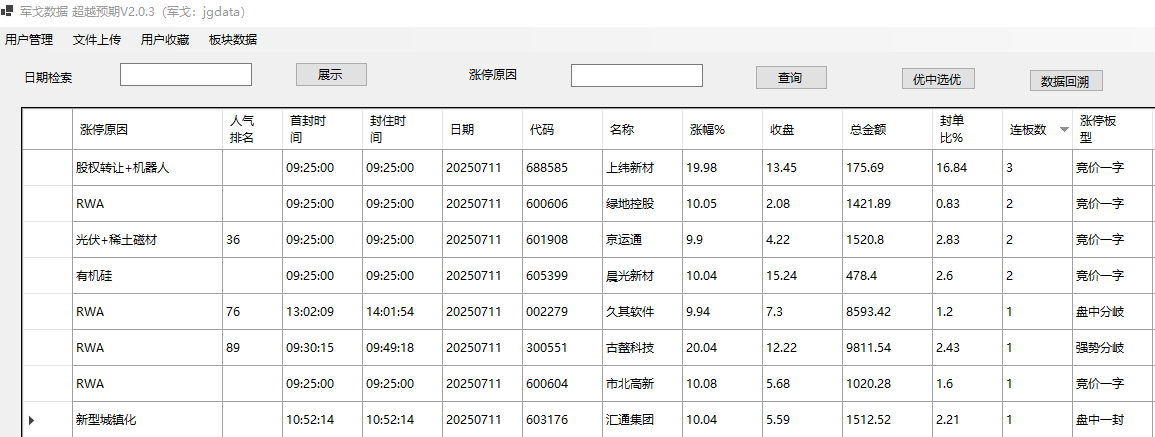The height and width of the screenshot is (437, 1155).
Task: Click the 数据回溯 button
Action: [x=1066, y=81]
